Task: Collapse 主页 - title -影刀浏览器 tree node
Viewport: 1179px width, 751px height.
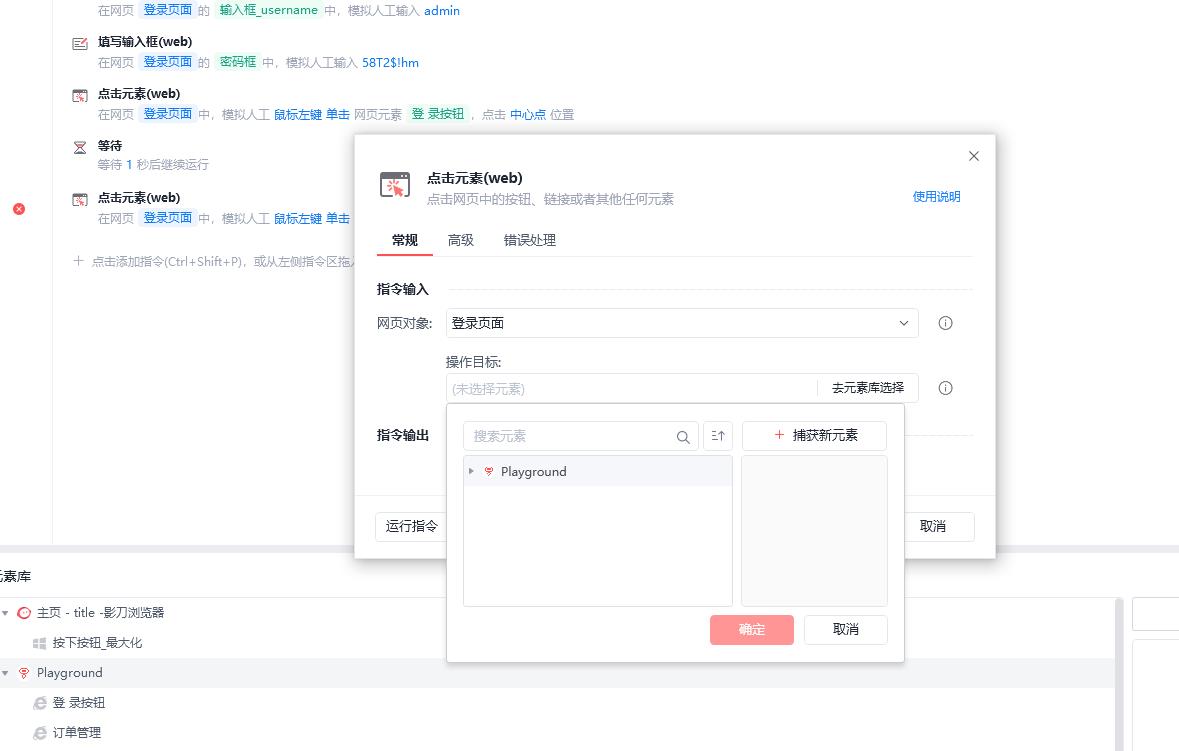Action: point(6,613)
